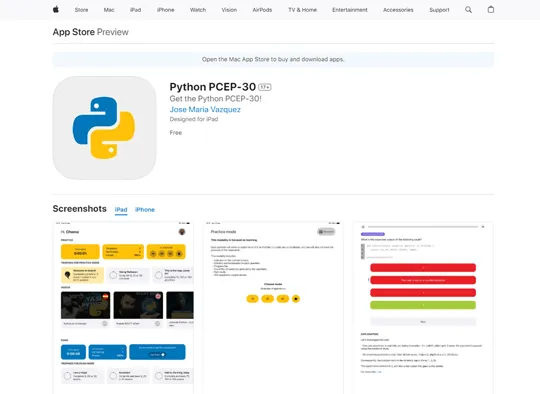The width and height of the screenshot is (540, 394).
Task: Click the 'Screenshots' section heading
Action: pyautogui.click(x=80, y=209)
